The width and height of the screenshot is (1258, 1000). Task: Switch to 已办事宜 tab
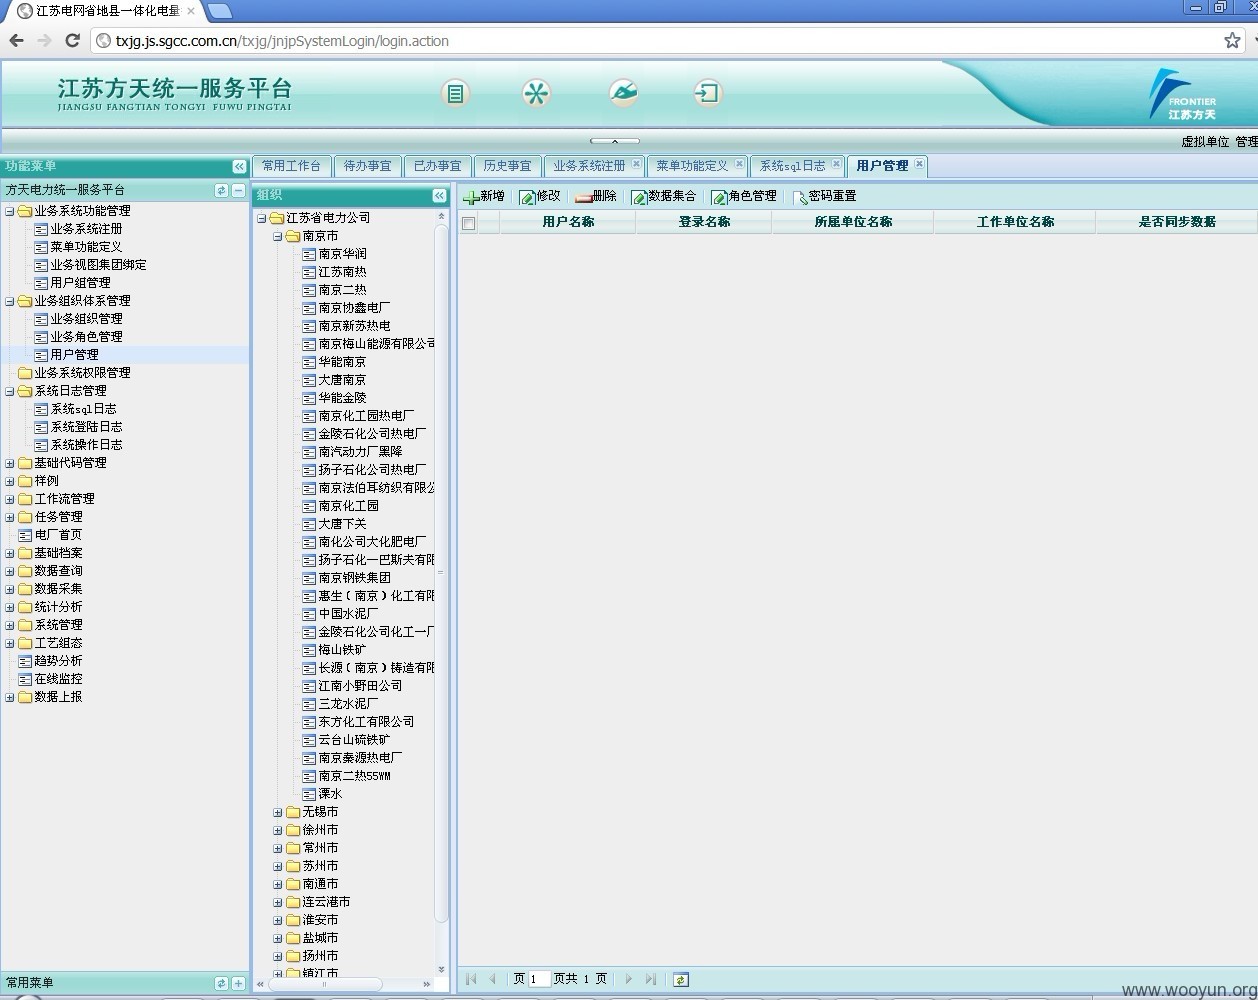coord(437,166)
